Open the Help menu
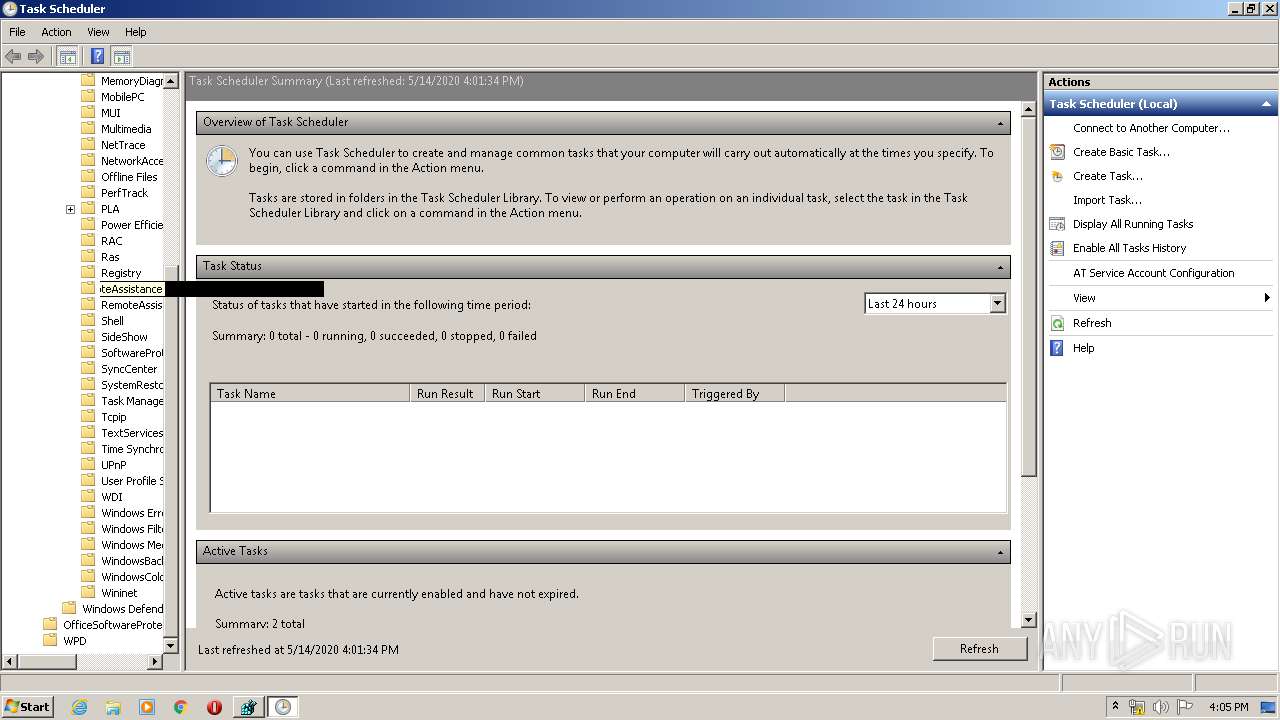Viewport: 1280px width, 720px height. coord(136,32)
